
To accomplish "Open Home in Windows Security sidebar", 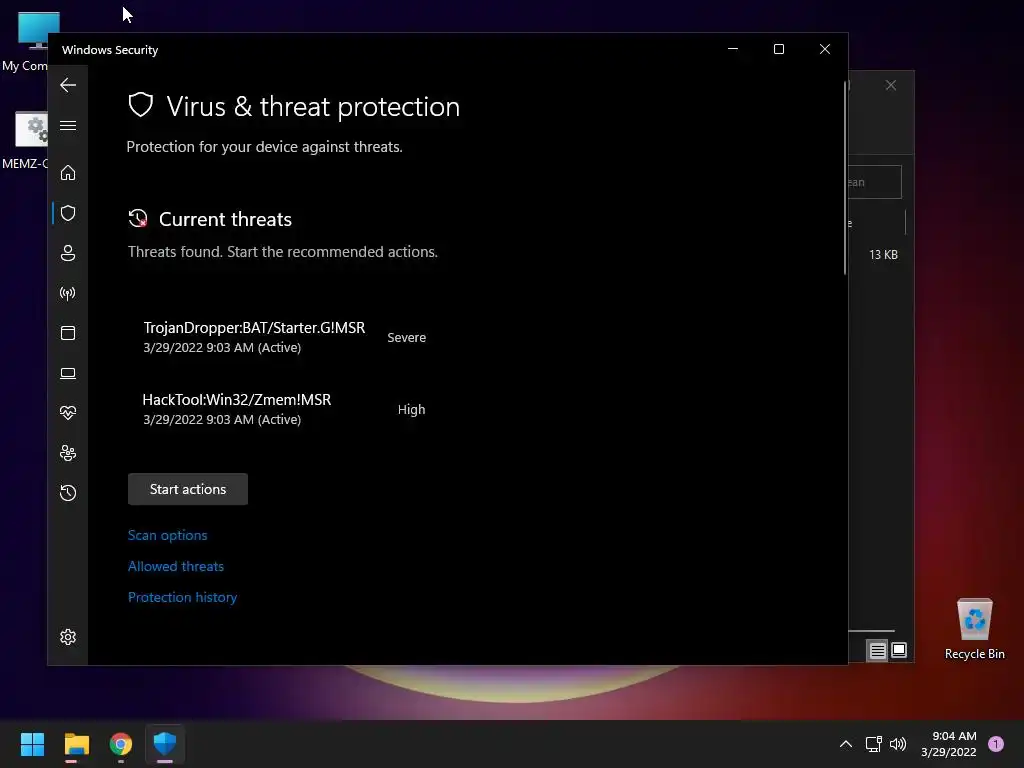I will coord(68,172).
